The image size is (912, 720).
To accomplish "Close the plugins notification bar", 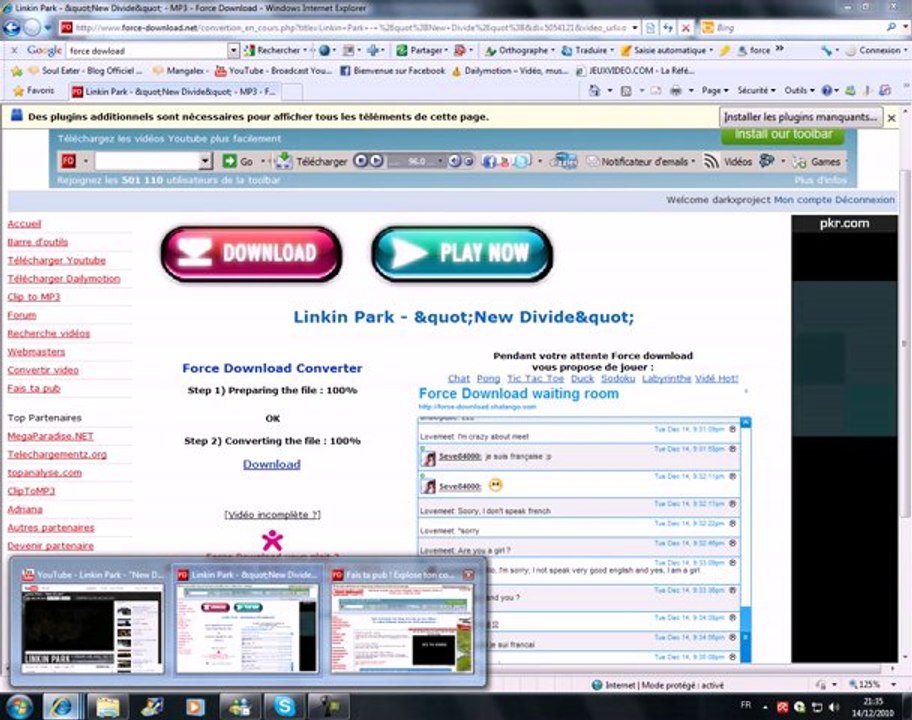I will [892, 118].
